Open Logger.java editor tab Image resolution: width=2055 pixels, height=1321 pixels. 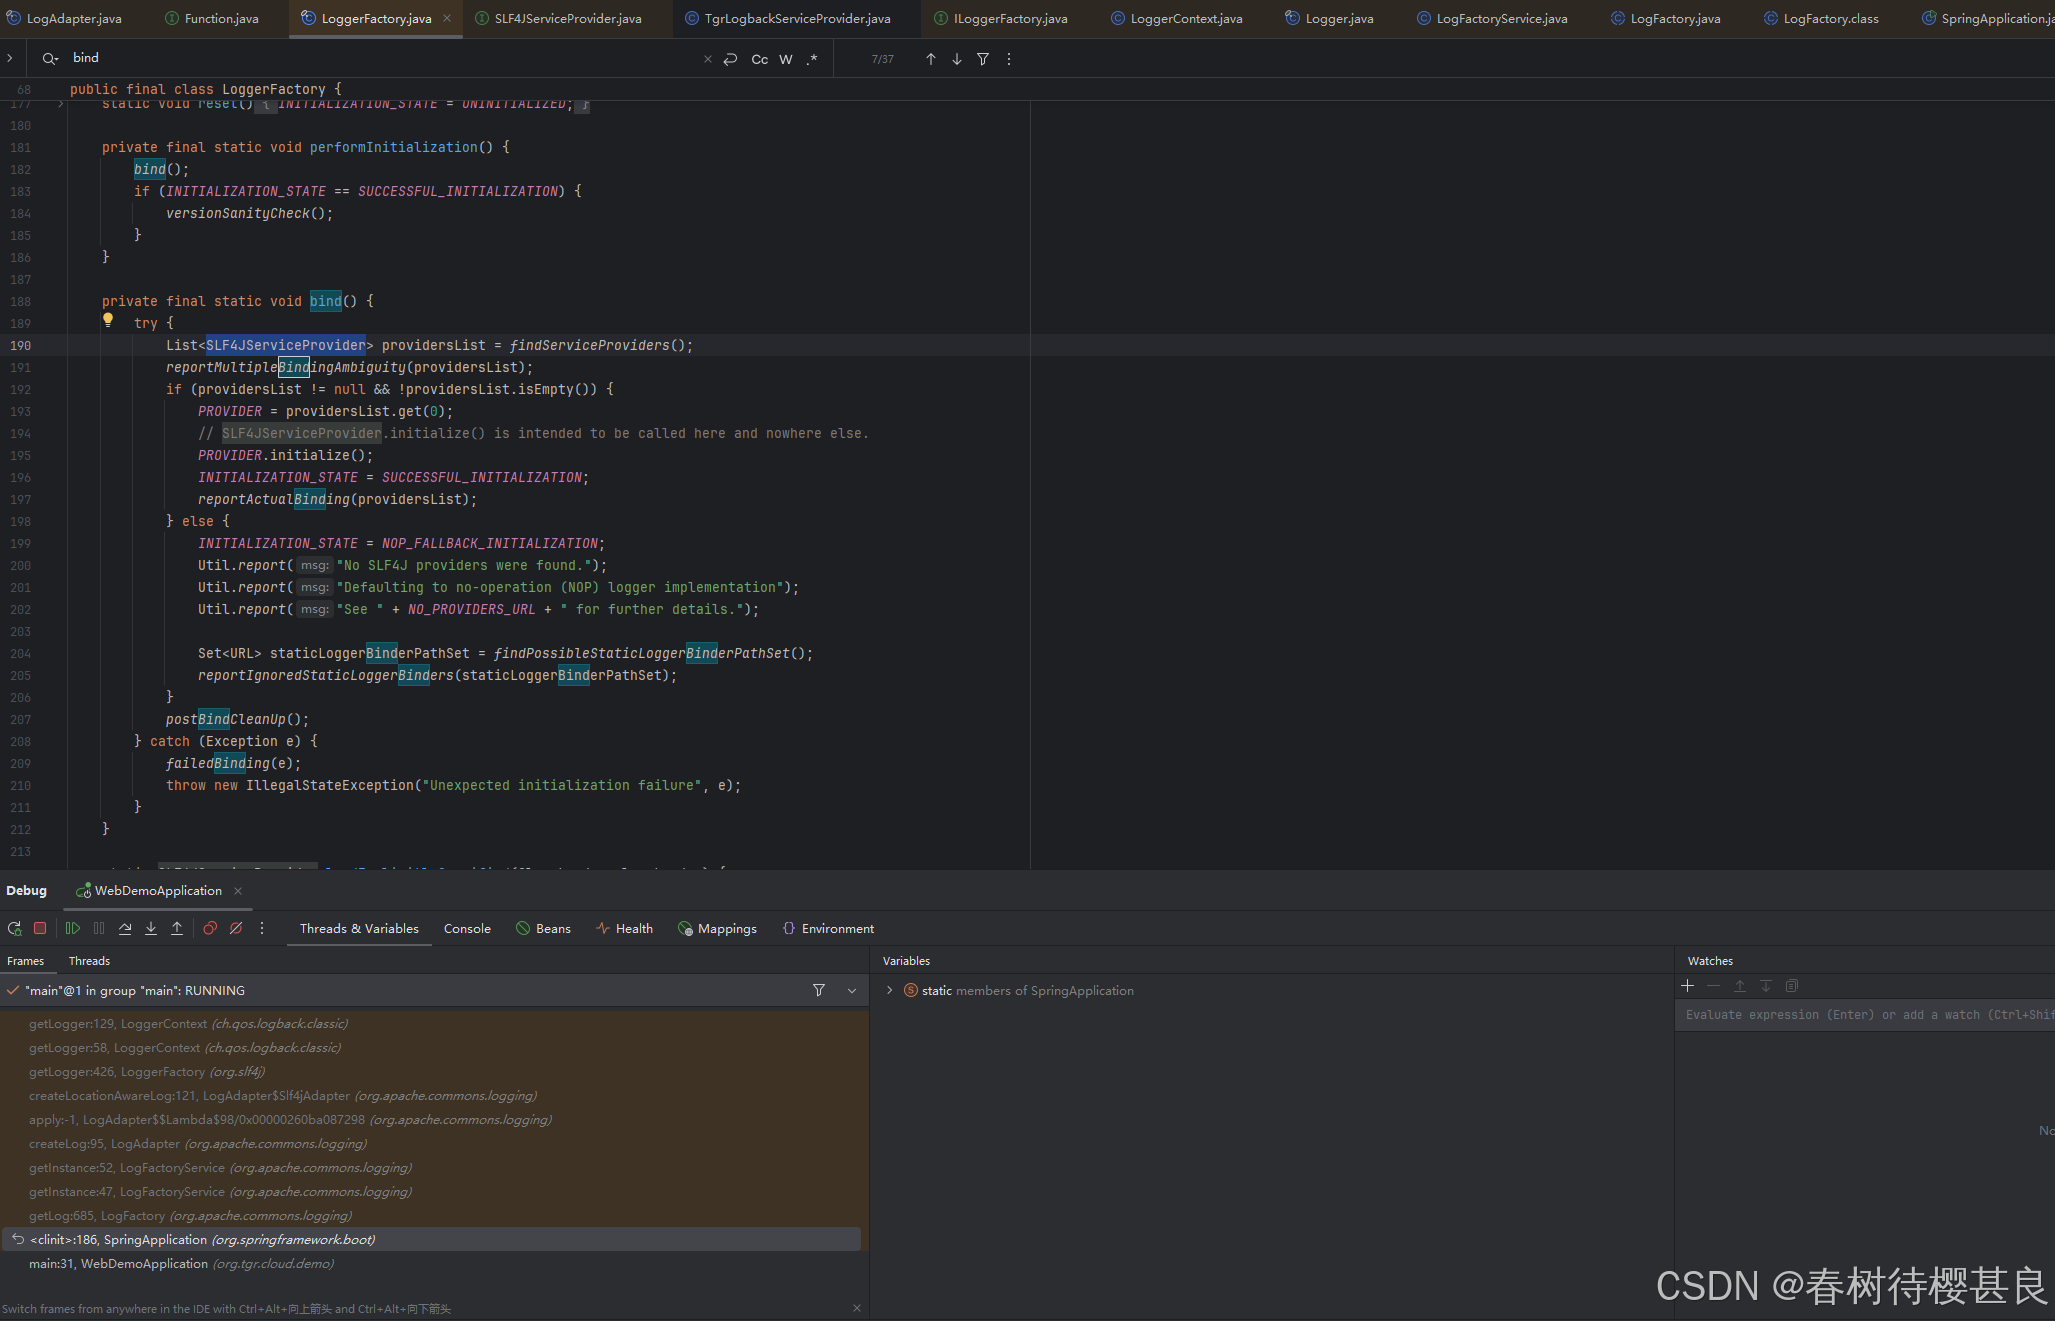point(1329,18)
